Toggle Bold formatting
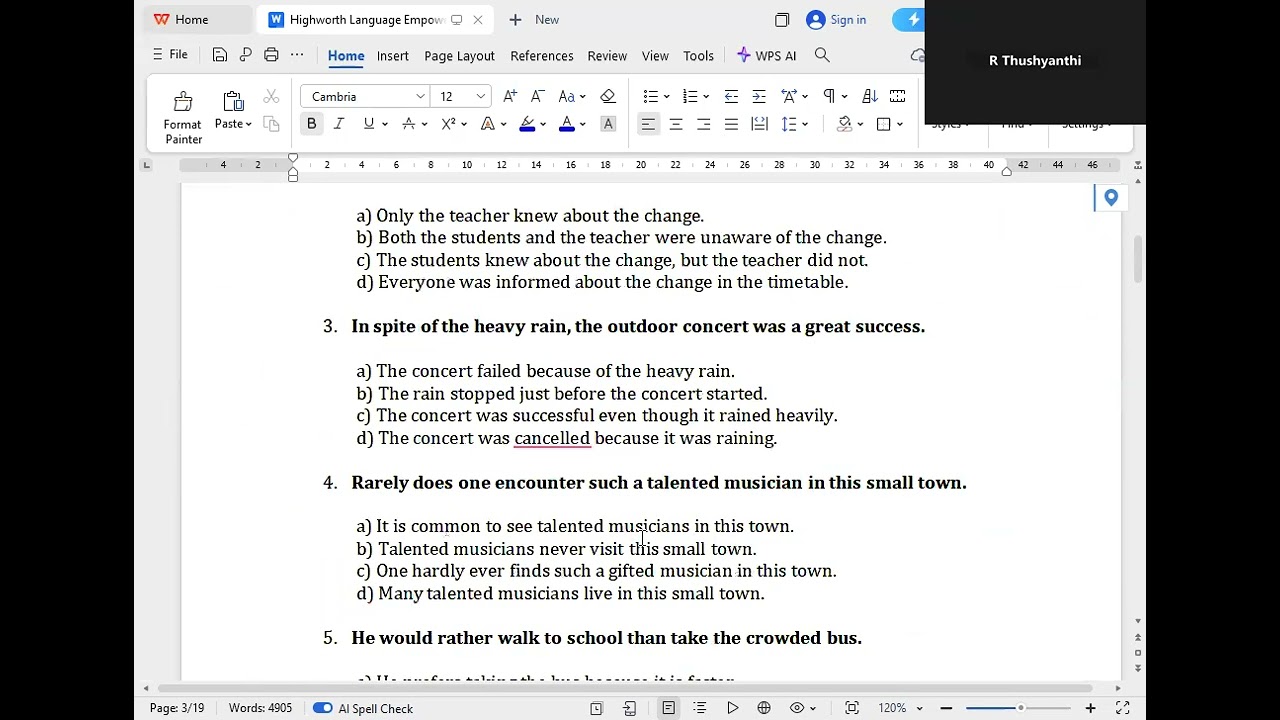 (311, 124)
